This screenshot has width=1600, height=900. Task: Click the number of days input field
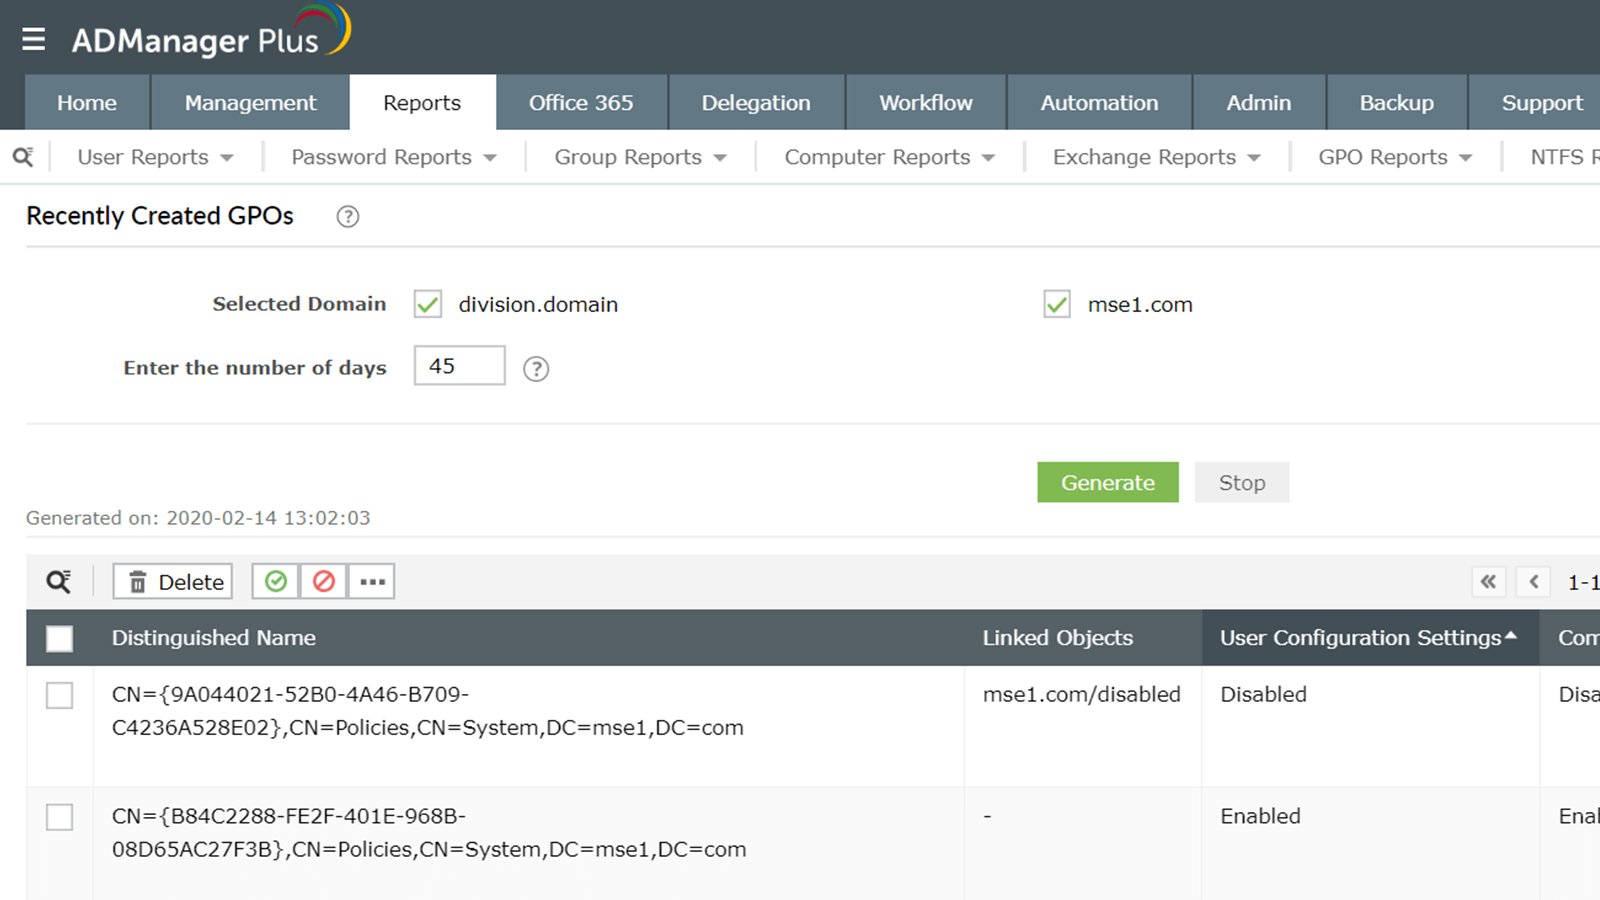click(x=459, y=366)
